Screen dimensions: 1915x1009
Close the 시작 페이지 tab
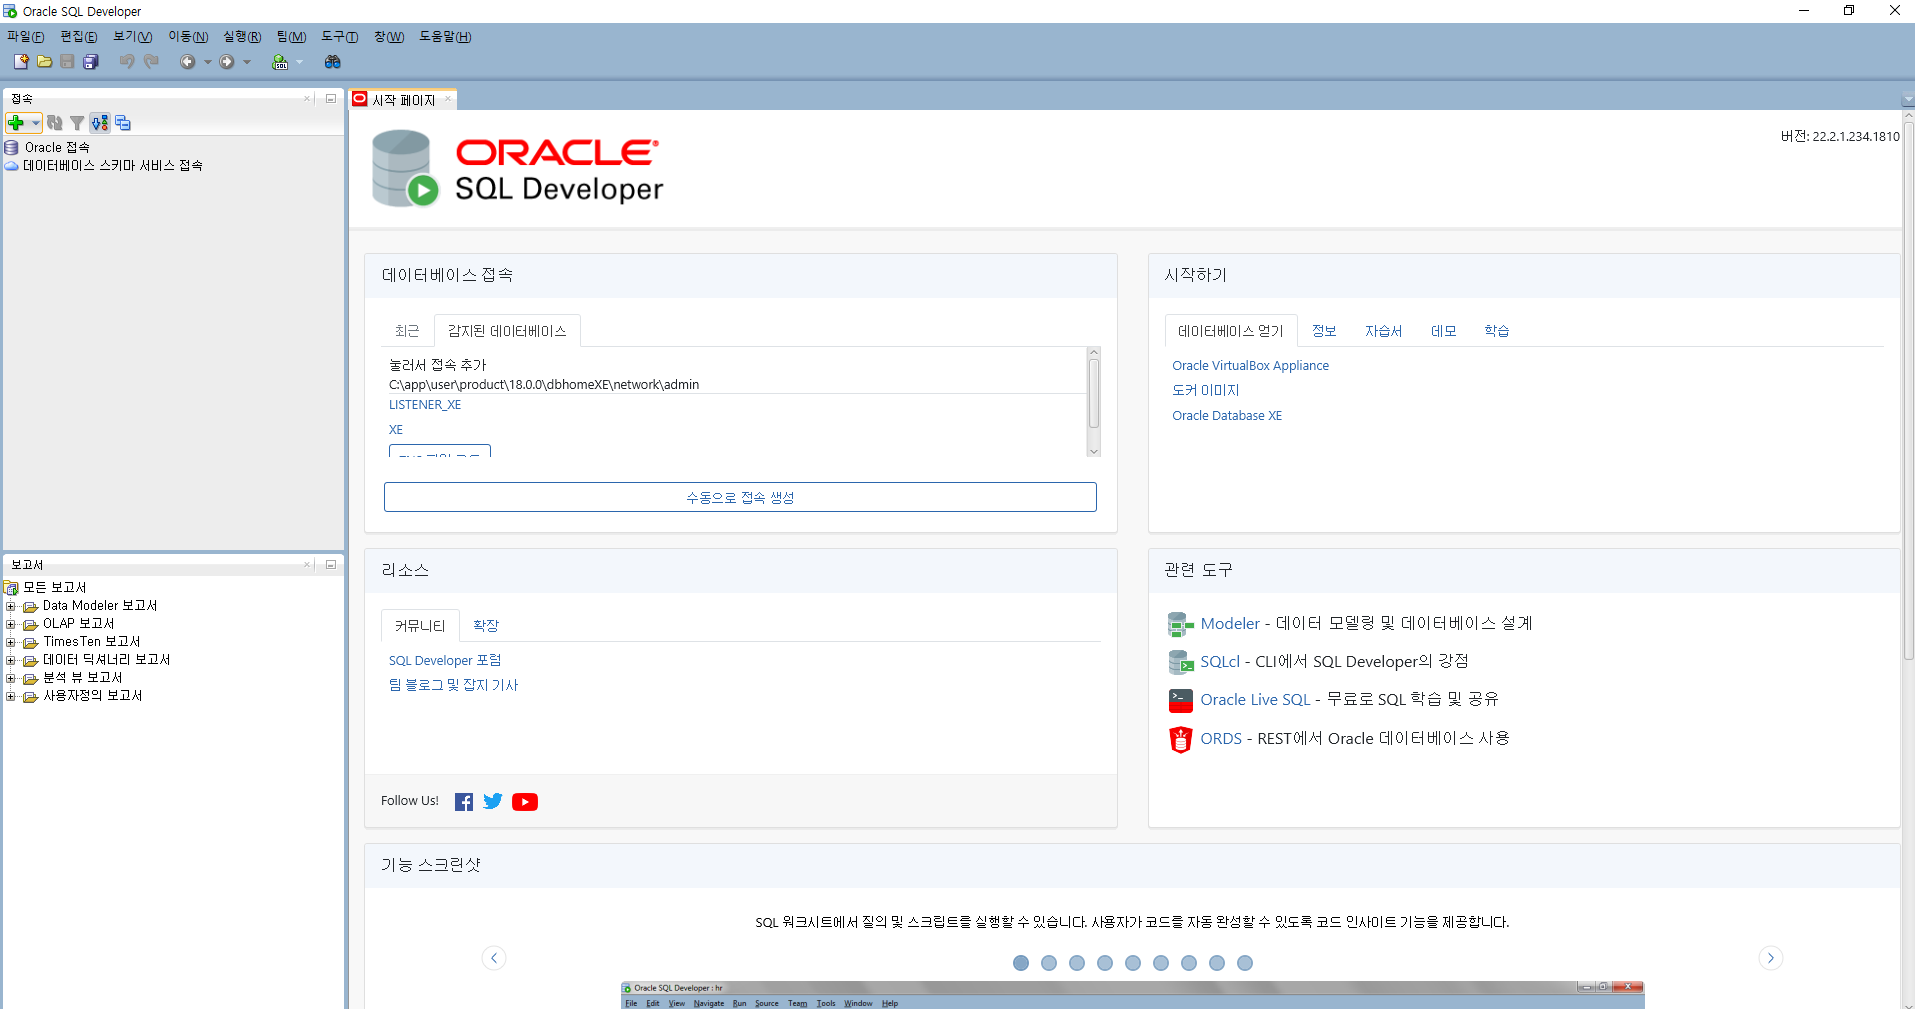(x=448, y=99)
